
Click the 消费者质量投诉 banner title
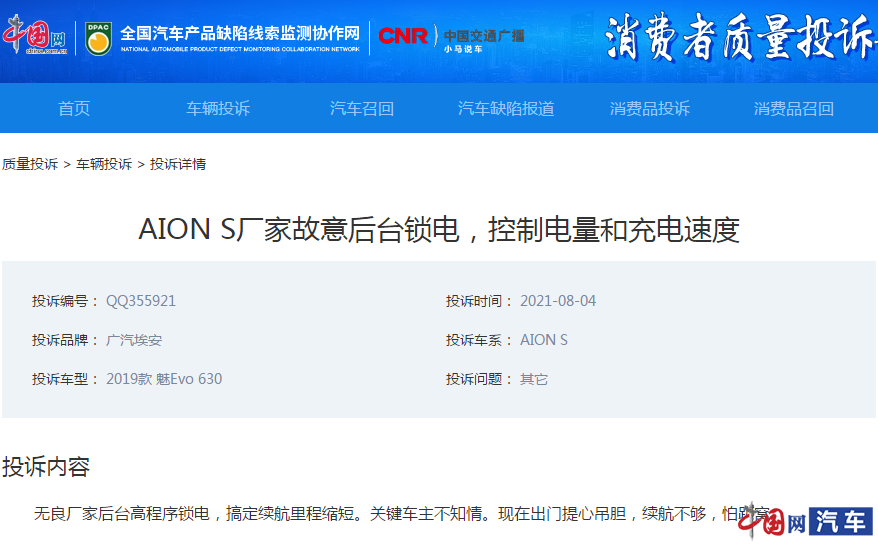click(740, 38)
